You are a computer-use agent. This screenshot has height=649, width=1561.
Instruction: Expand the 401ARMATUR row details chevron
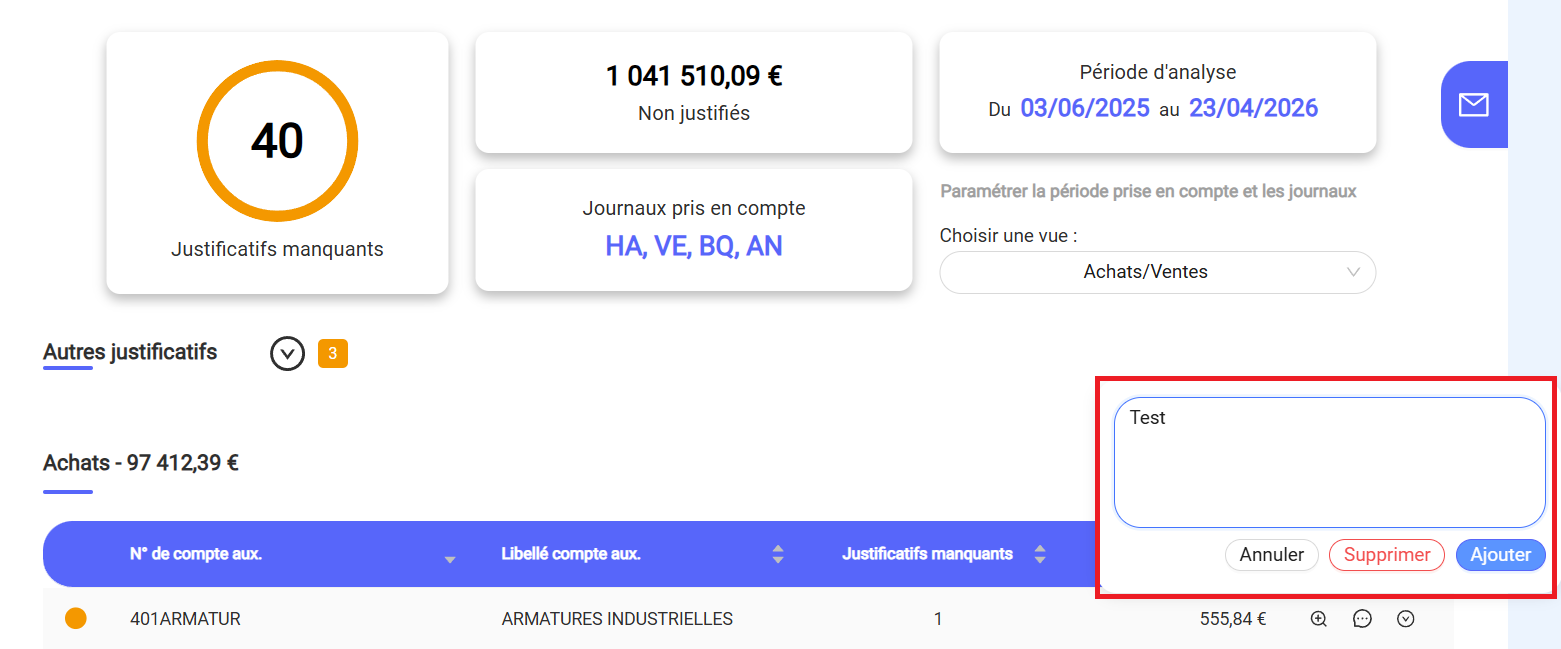[1405, 619]
